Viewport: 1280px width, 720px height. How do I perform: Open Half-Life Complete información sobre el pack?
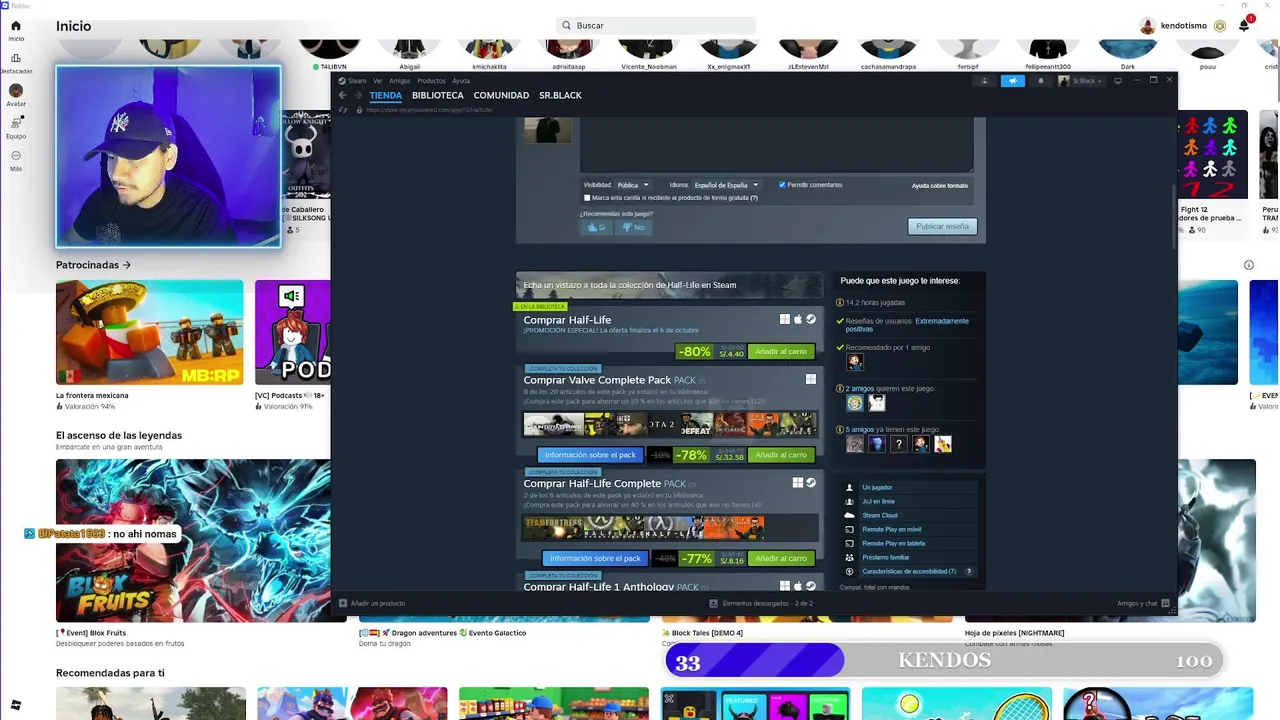coord(595,559)
